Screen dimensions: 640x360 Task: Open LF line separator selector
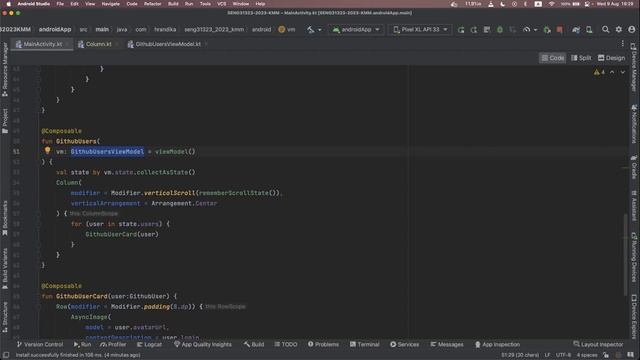pyautogui.click(x=547, y=355)
